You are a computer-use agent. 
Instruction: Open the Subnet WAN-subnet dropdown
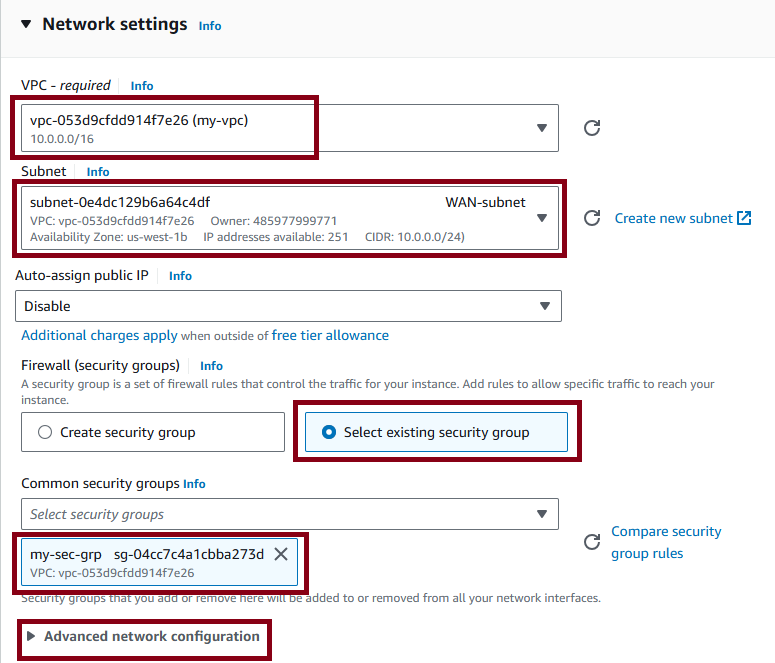(290, 218)
